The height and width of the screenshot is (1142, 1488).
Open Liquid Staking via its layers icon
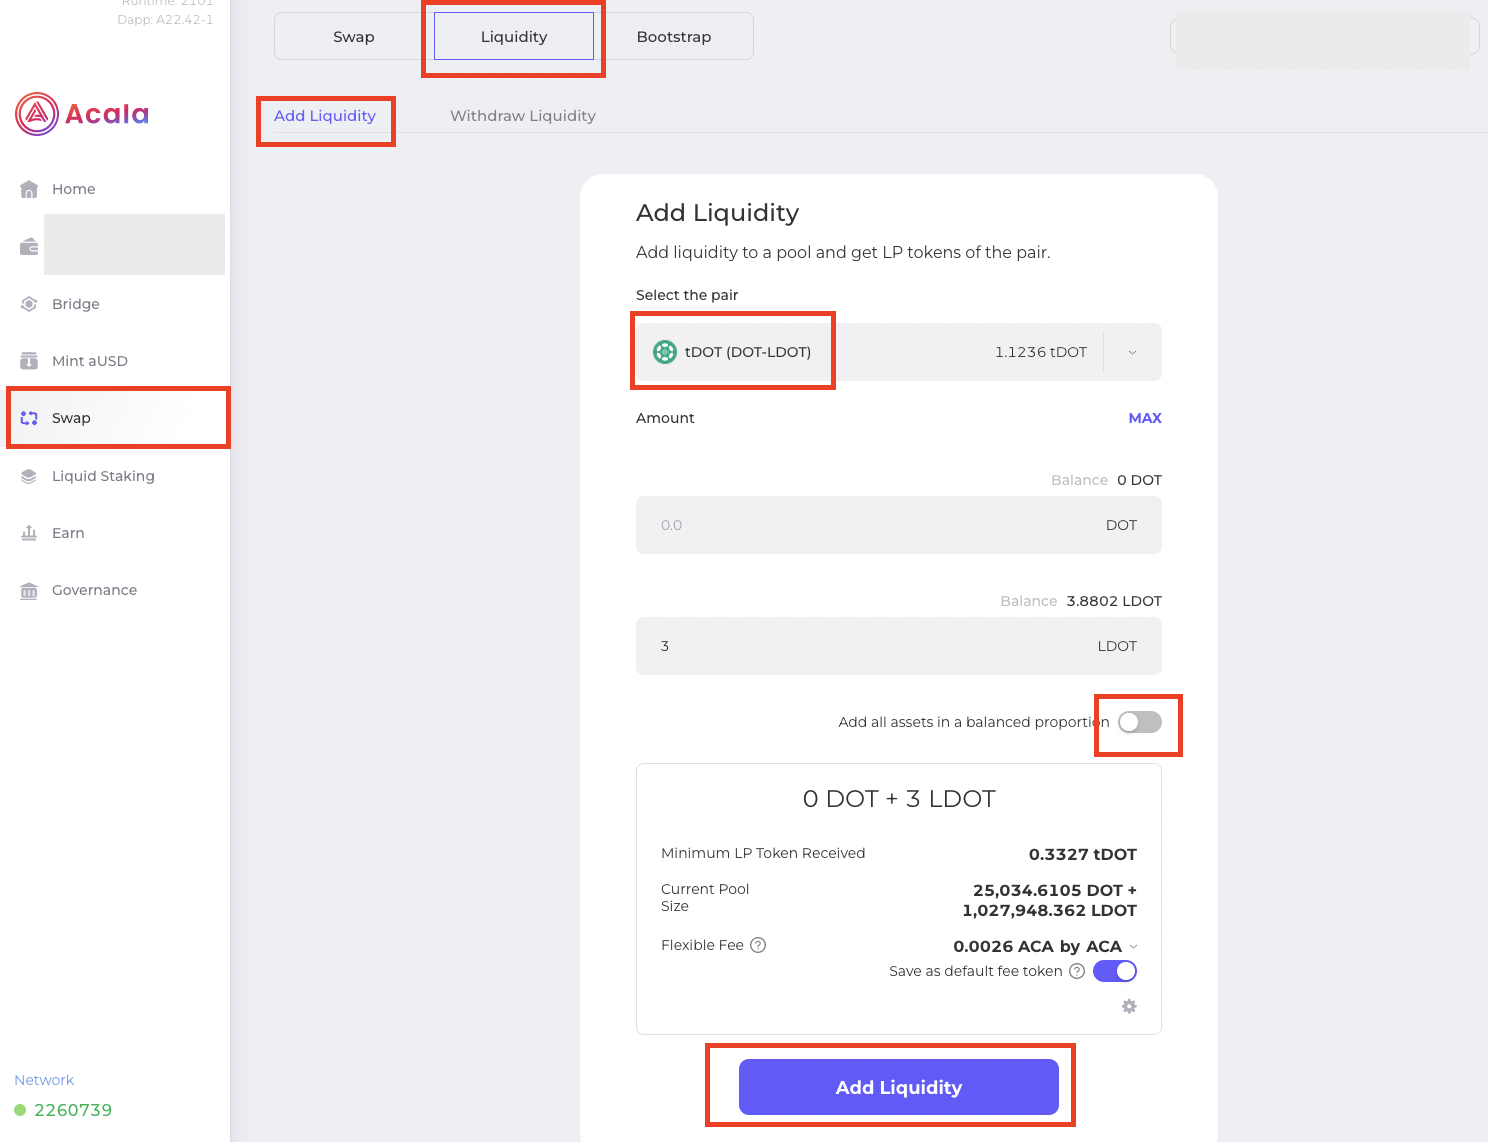[x=29, y=476]
